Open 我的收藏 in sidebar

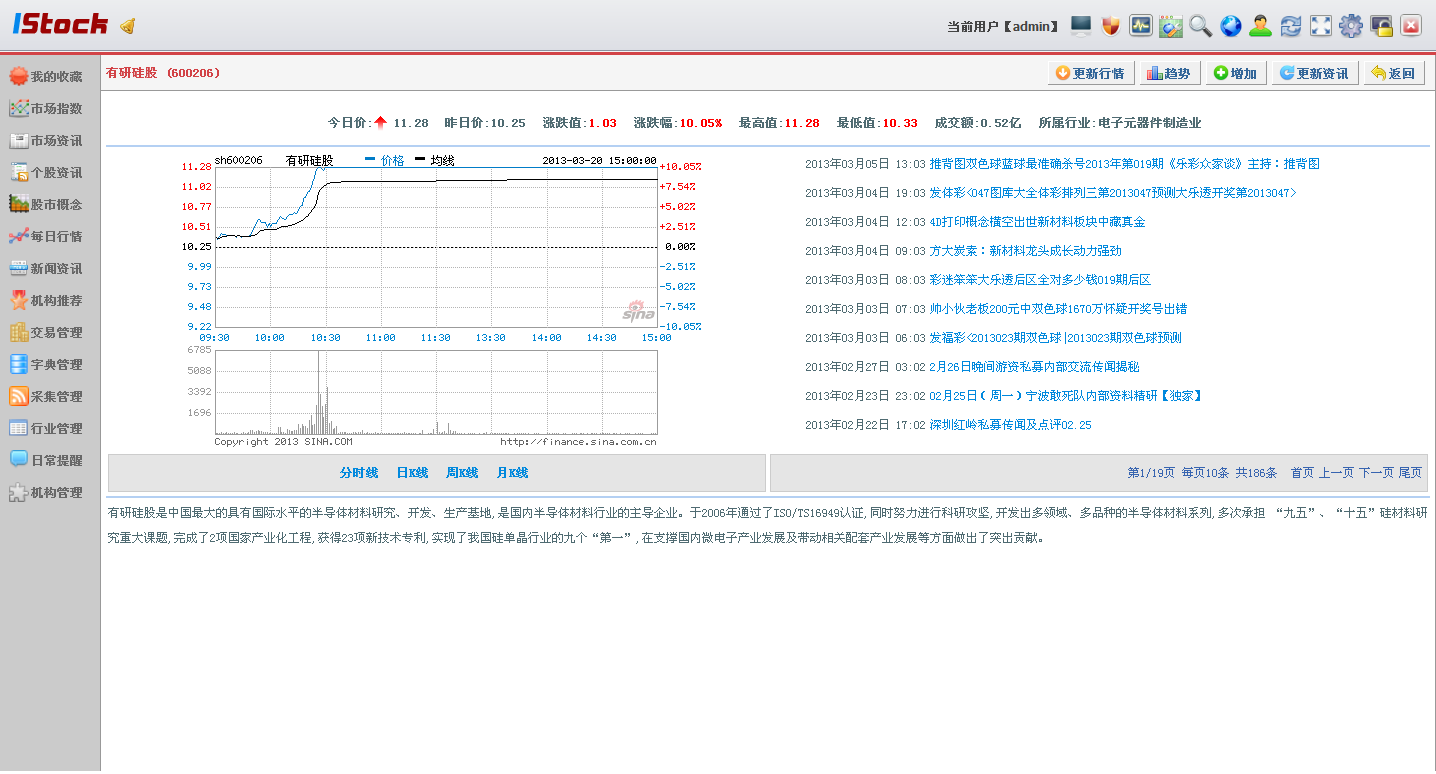pyautogui.click(x=46, y=76)
